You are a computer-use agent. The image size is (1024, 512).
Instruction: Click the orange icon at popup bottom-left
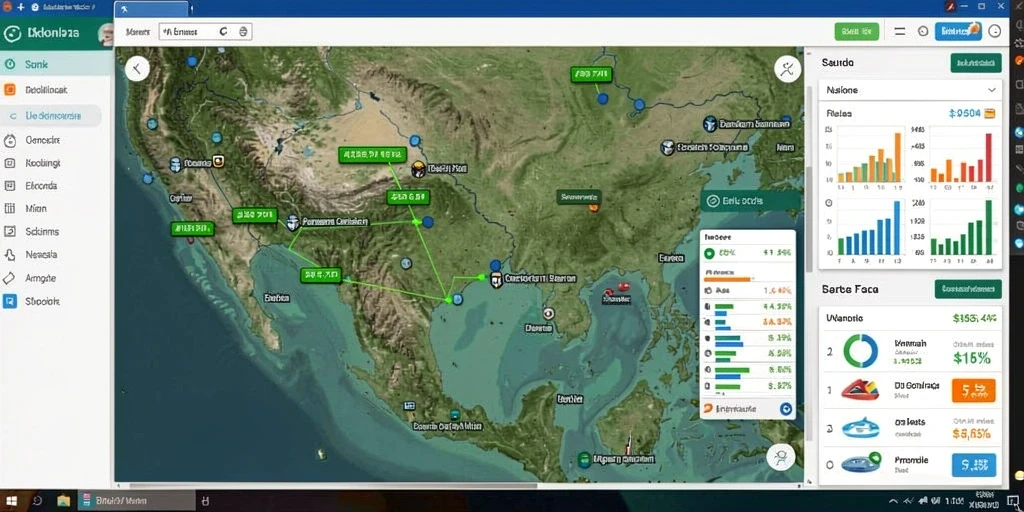[707, 409]
